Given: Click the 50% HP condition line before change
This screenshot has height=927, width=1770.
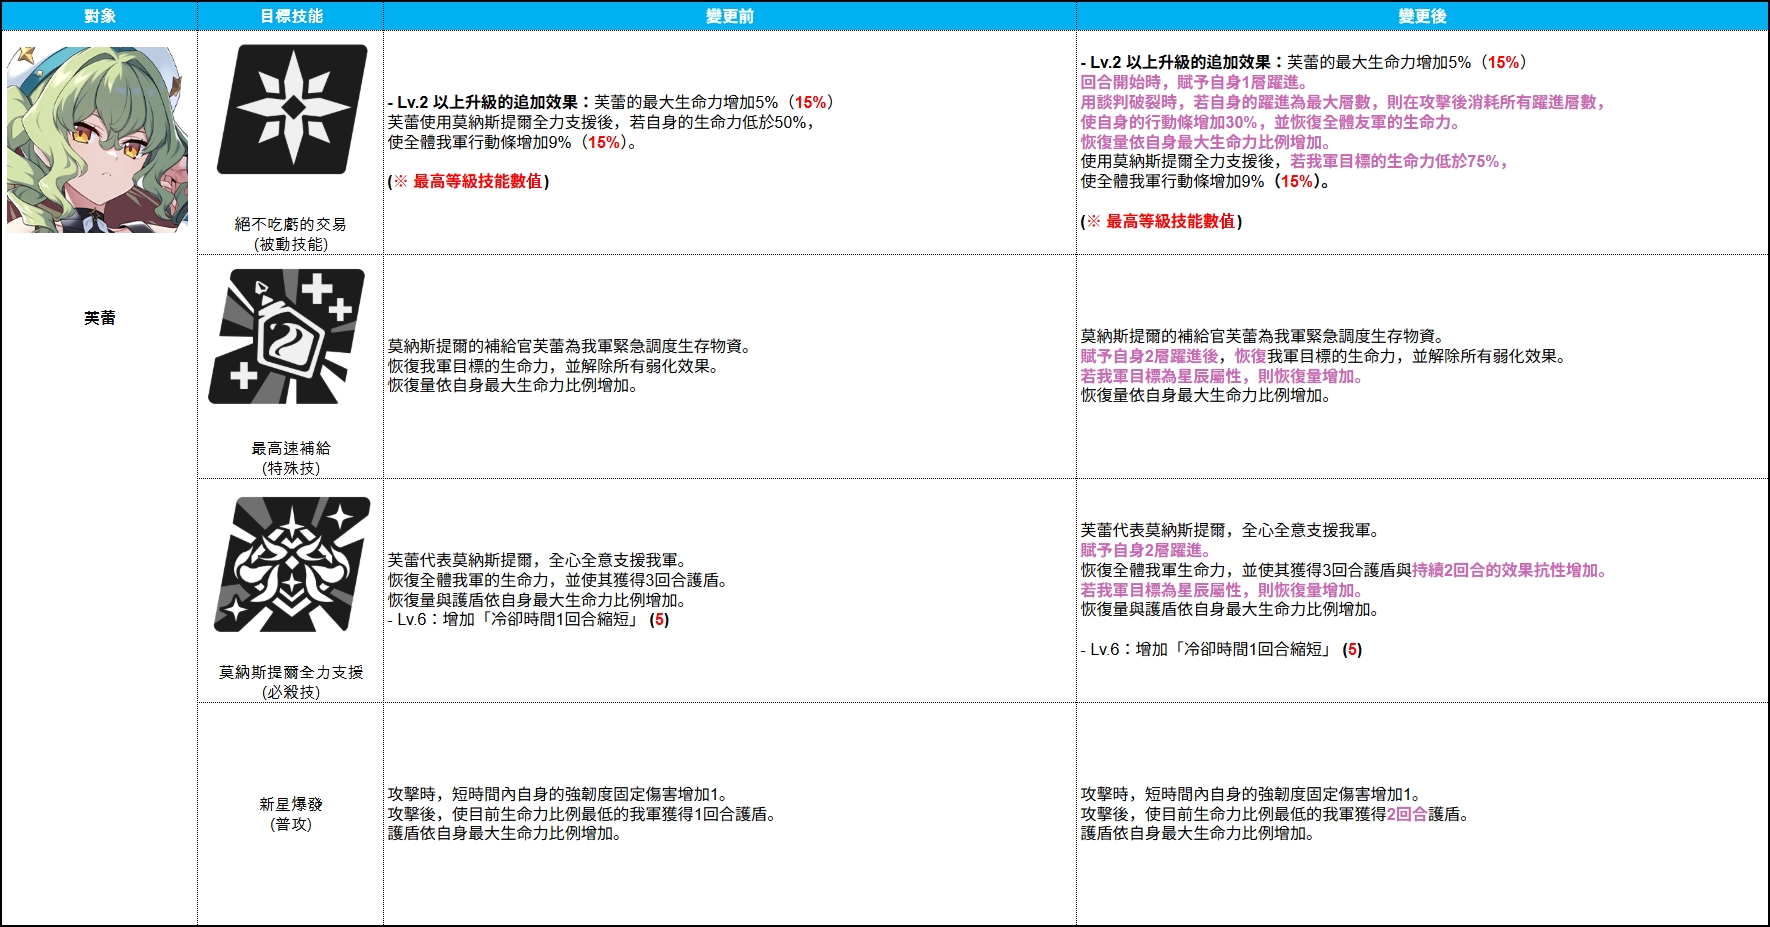Looking at the screenshot, I should click(x=603, y=122).
